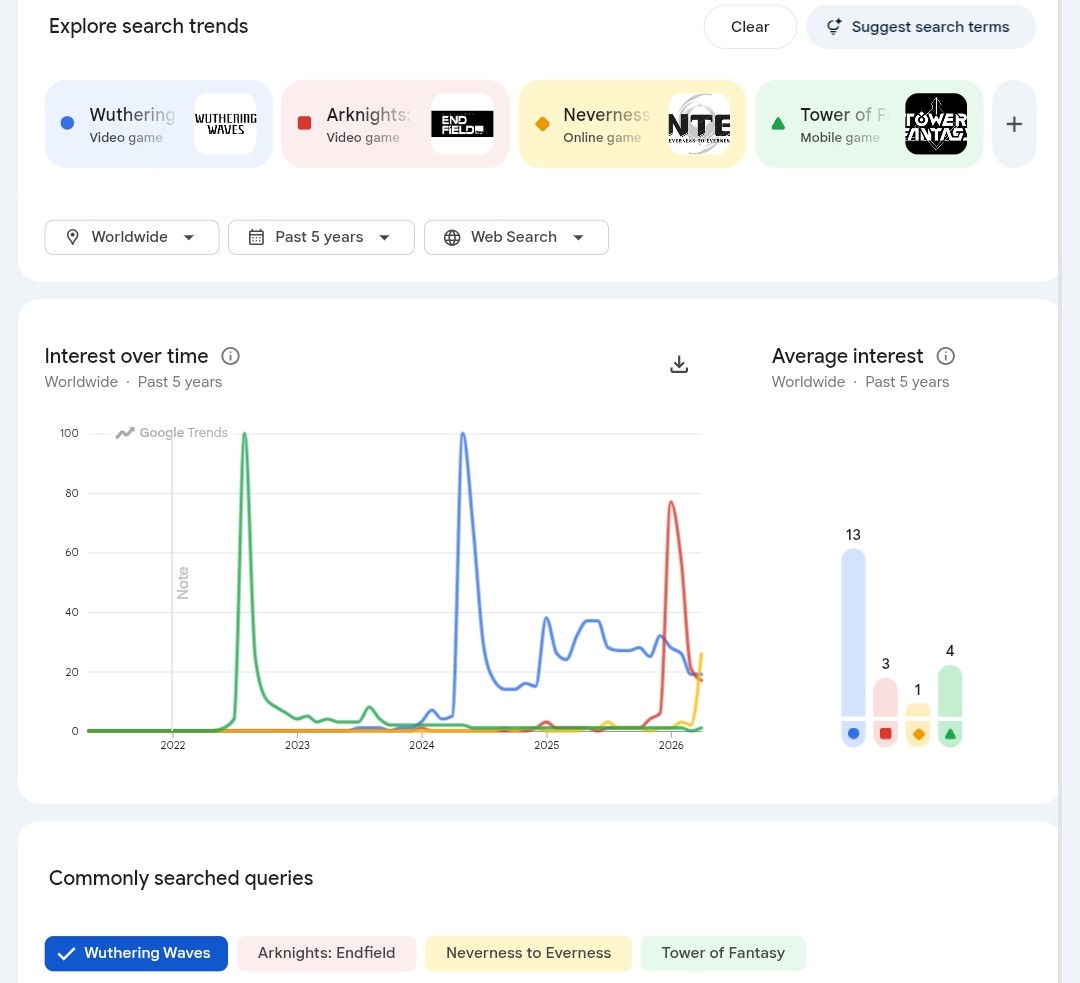Click the 2024 label on the chart axis

click(x=422, y=745)
